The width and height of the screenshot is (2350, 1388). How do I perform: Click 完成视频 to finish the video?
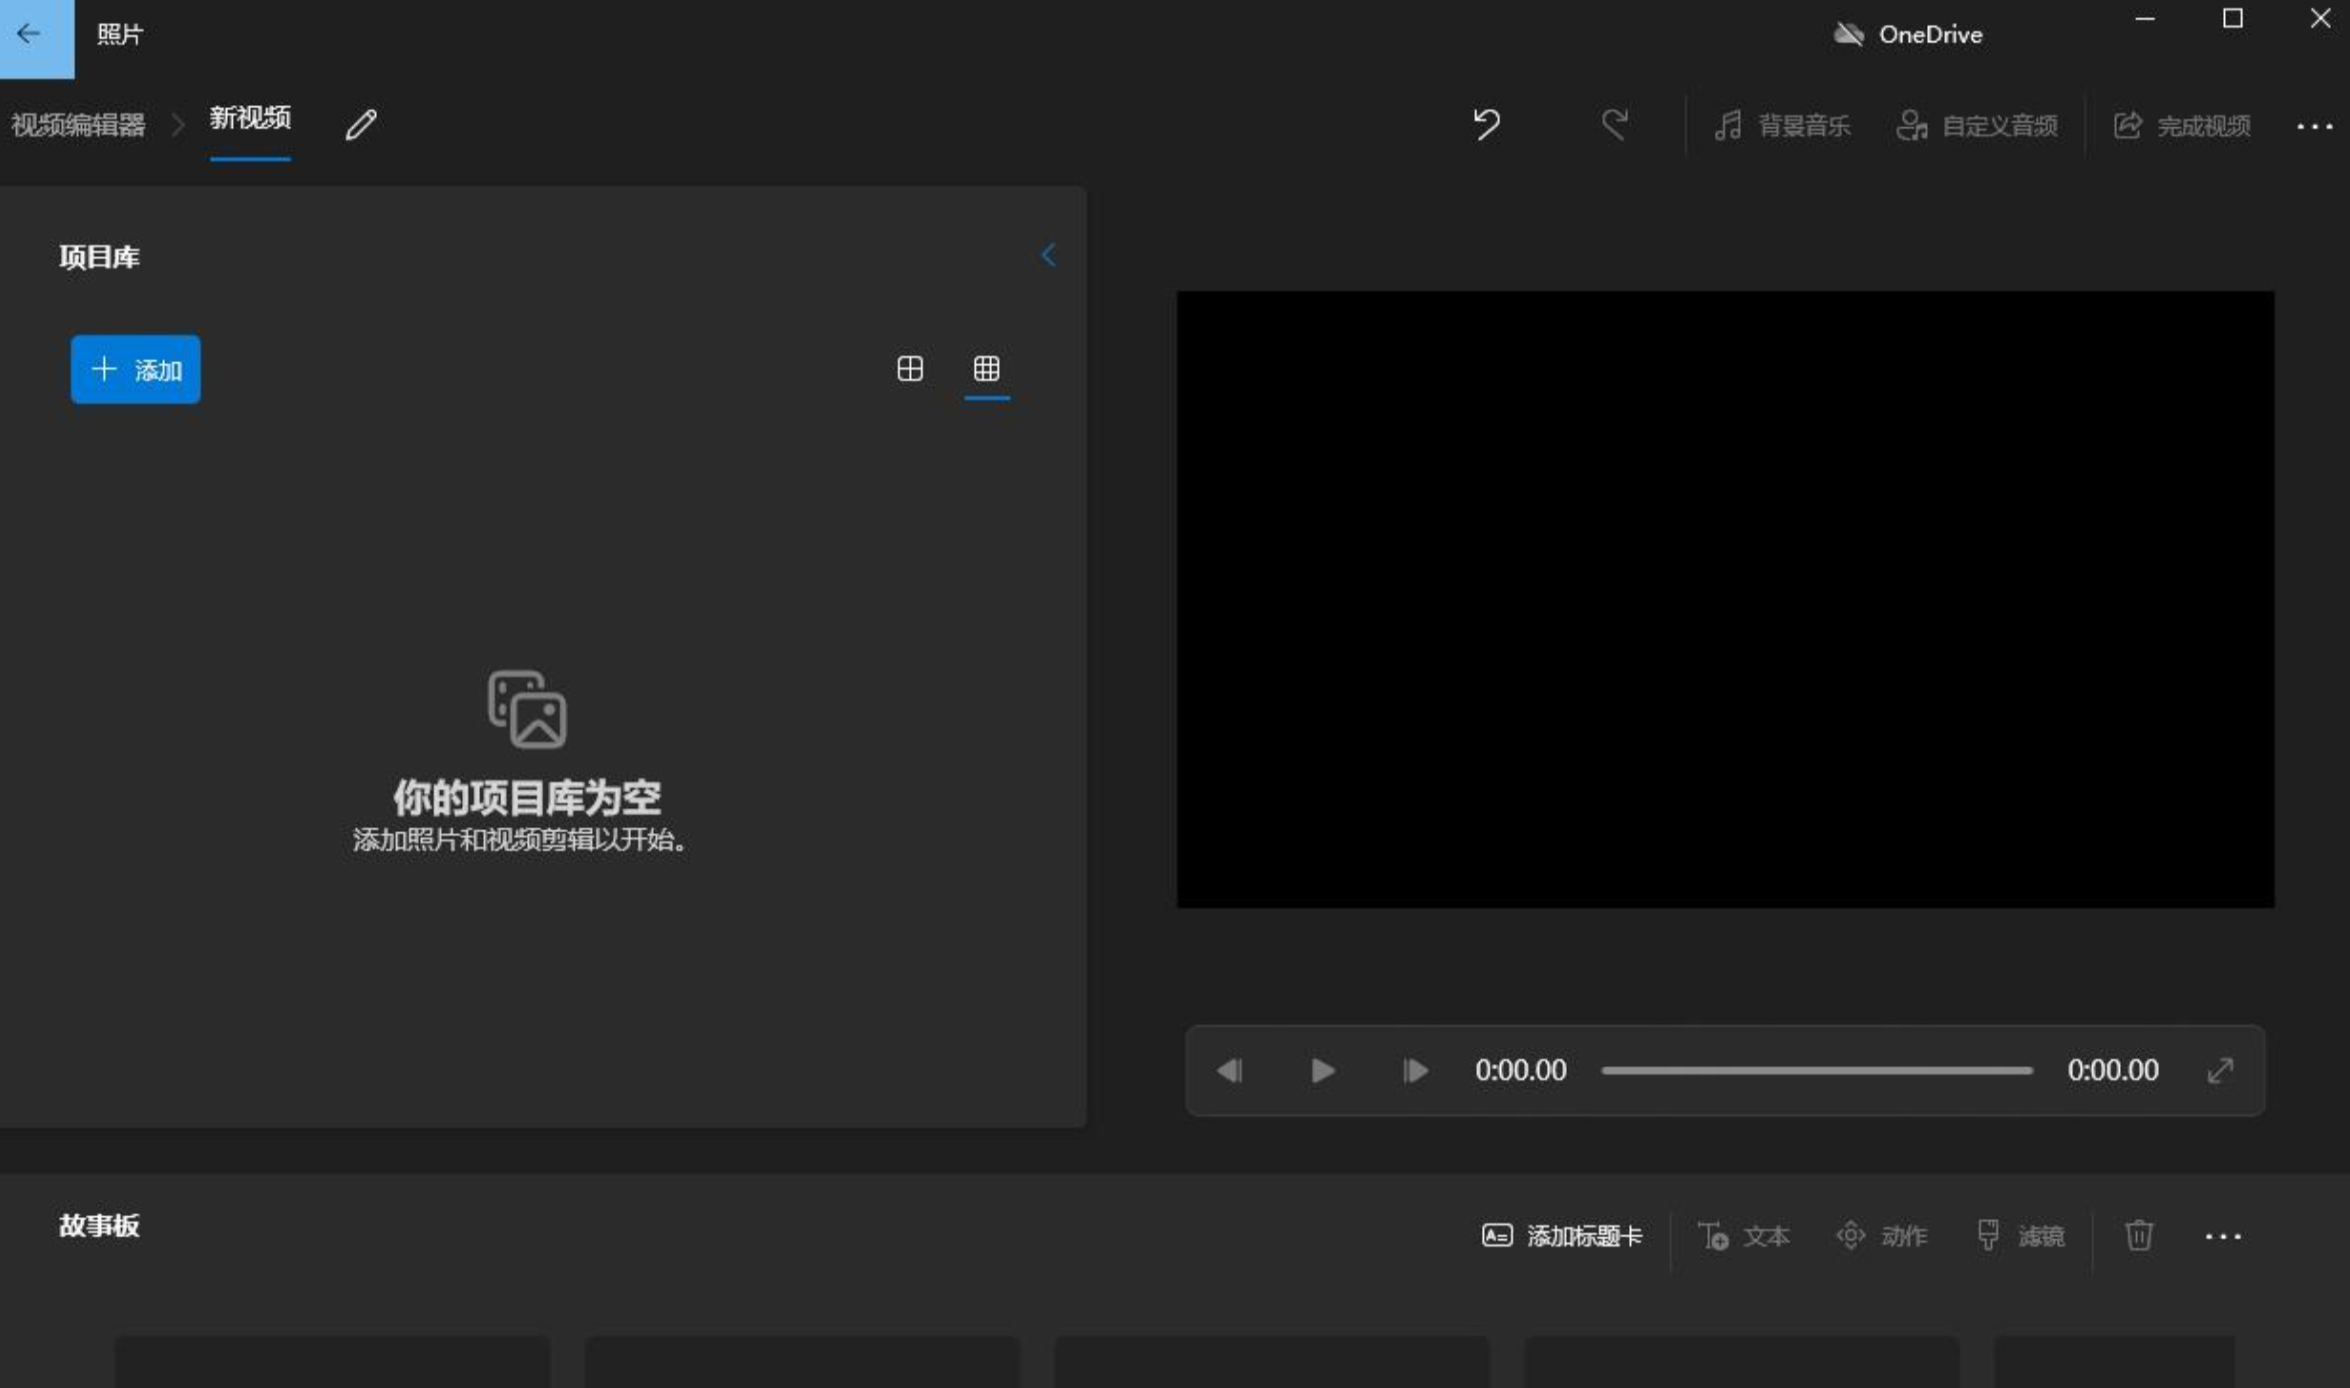[x=2182, y=126]
